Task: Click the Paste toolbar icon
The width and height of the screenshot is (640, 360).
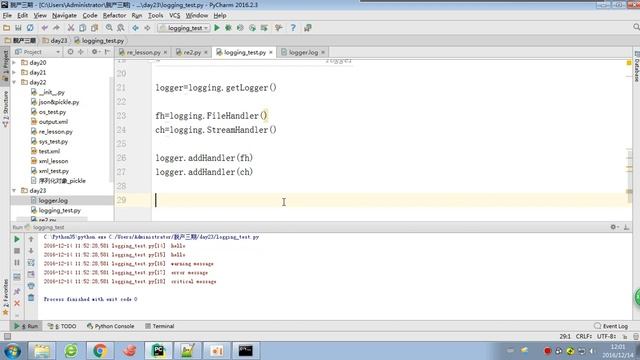Action: [94, 28]
